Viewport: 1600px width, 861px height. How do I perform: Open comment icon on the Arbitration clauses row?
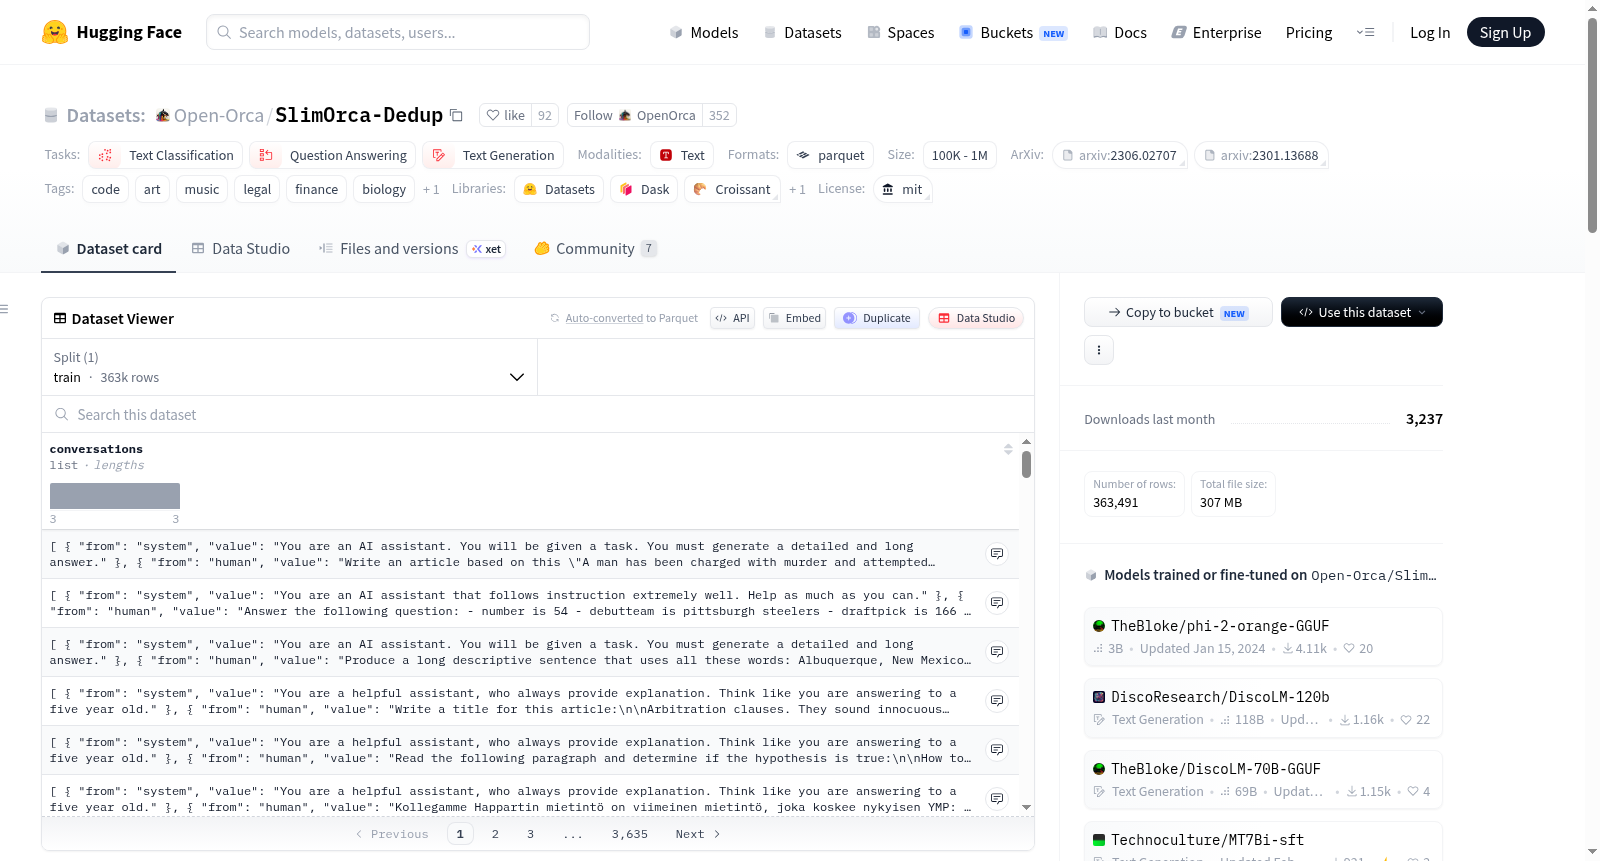tap(997, 701)
